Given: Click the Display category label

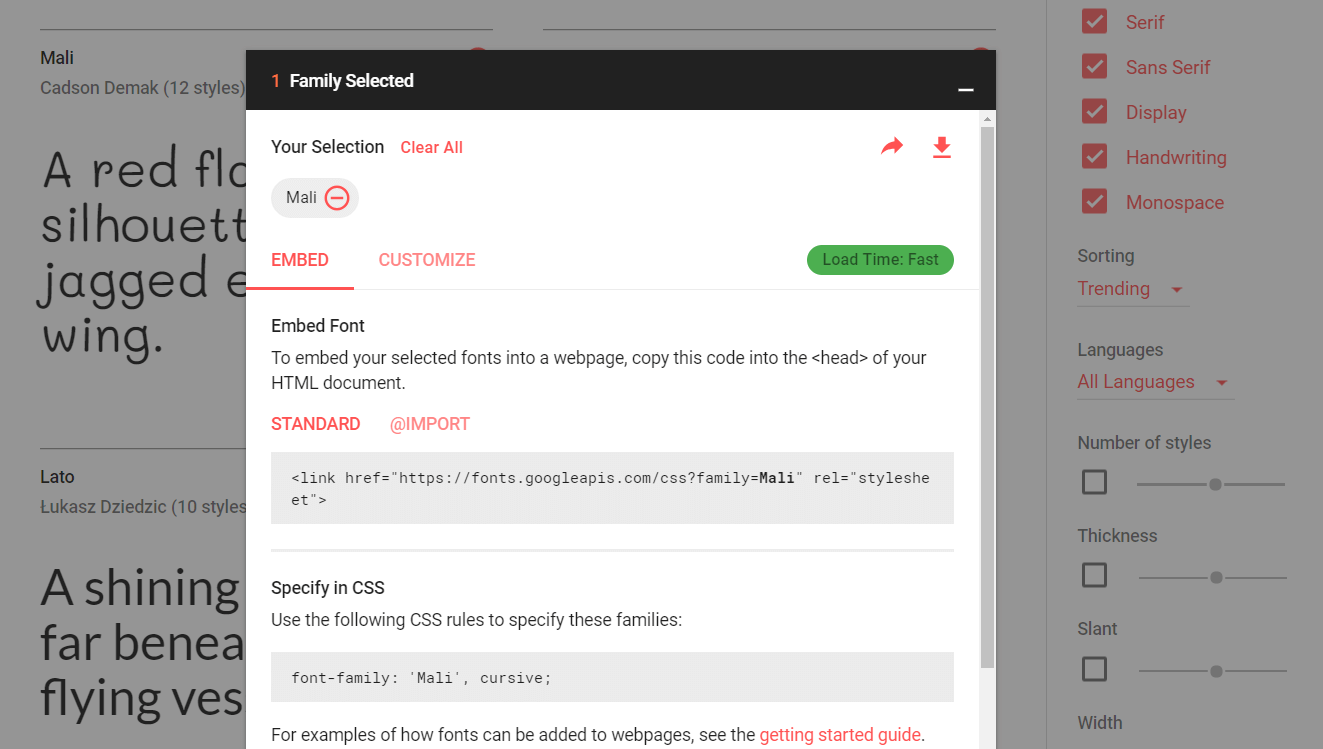Looking at the screenshot, I should point(1156,112).
